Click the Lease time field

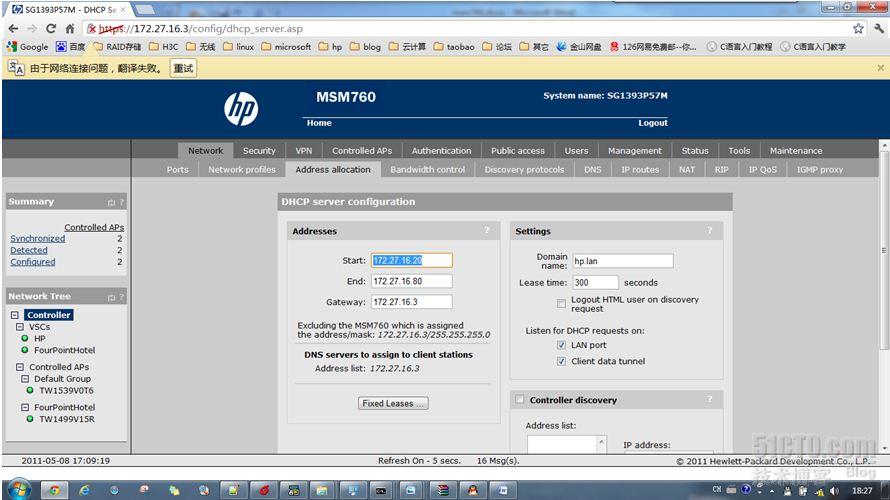(x=595, y=282)
